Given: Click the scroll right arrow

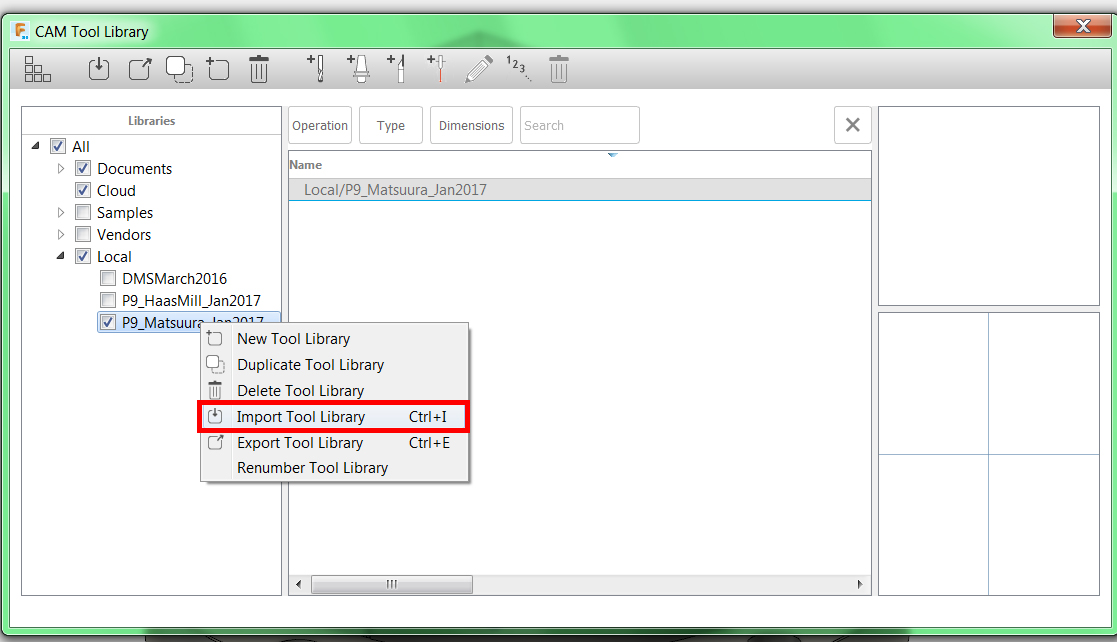Looking at the screenshot, I should point(860,584).
